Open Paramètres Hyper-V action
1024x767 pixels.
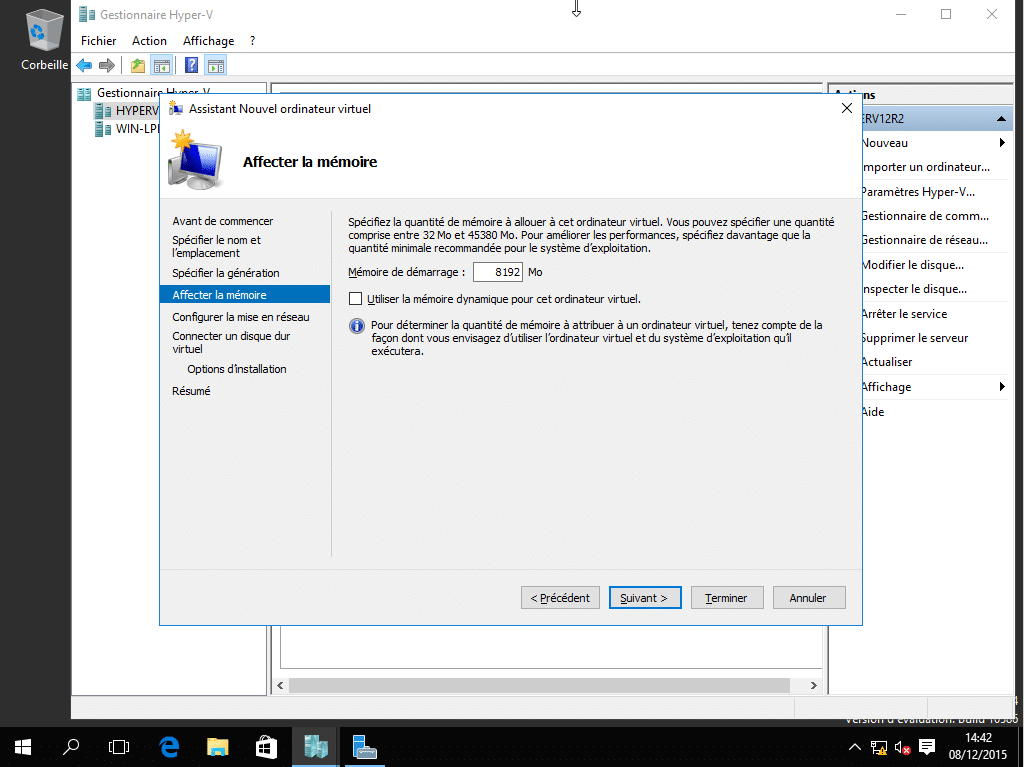click(918, 191)
